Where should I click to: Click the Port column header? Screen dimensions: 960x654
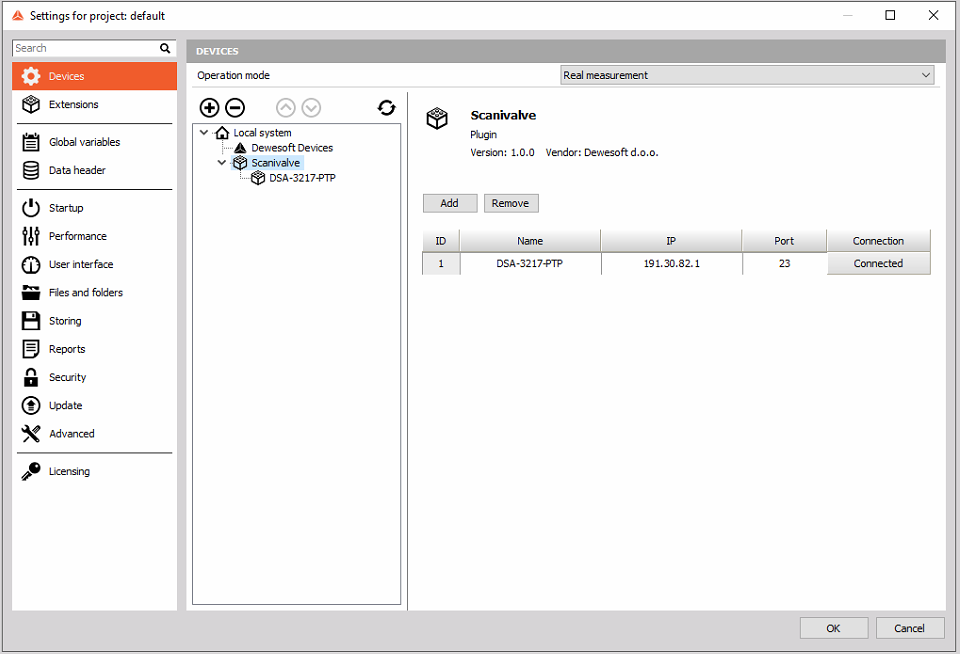pos(784,241)
